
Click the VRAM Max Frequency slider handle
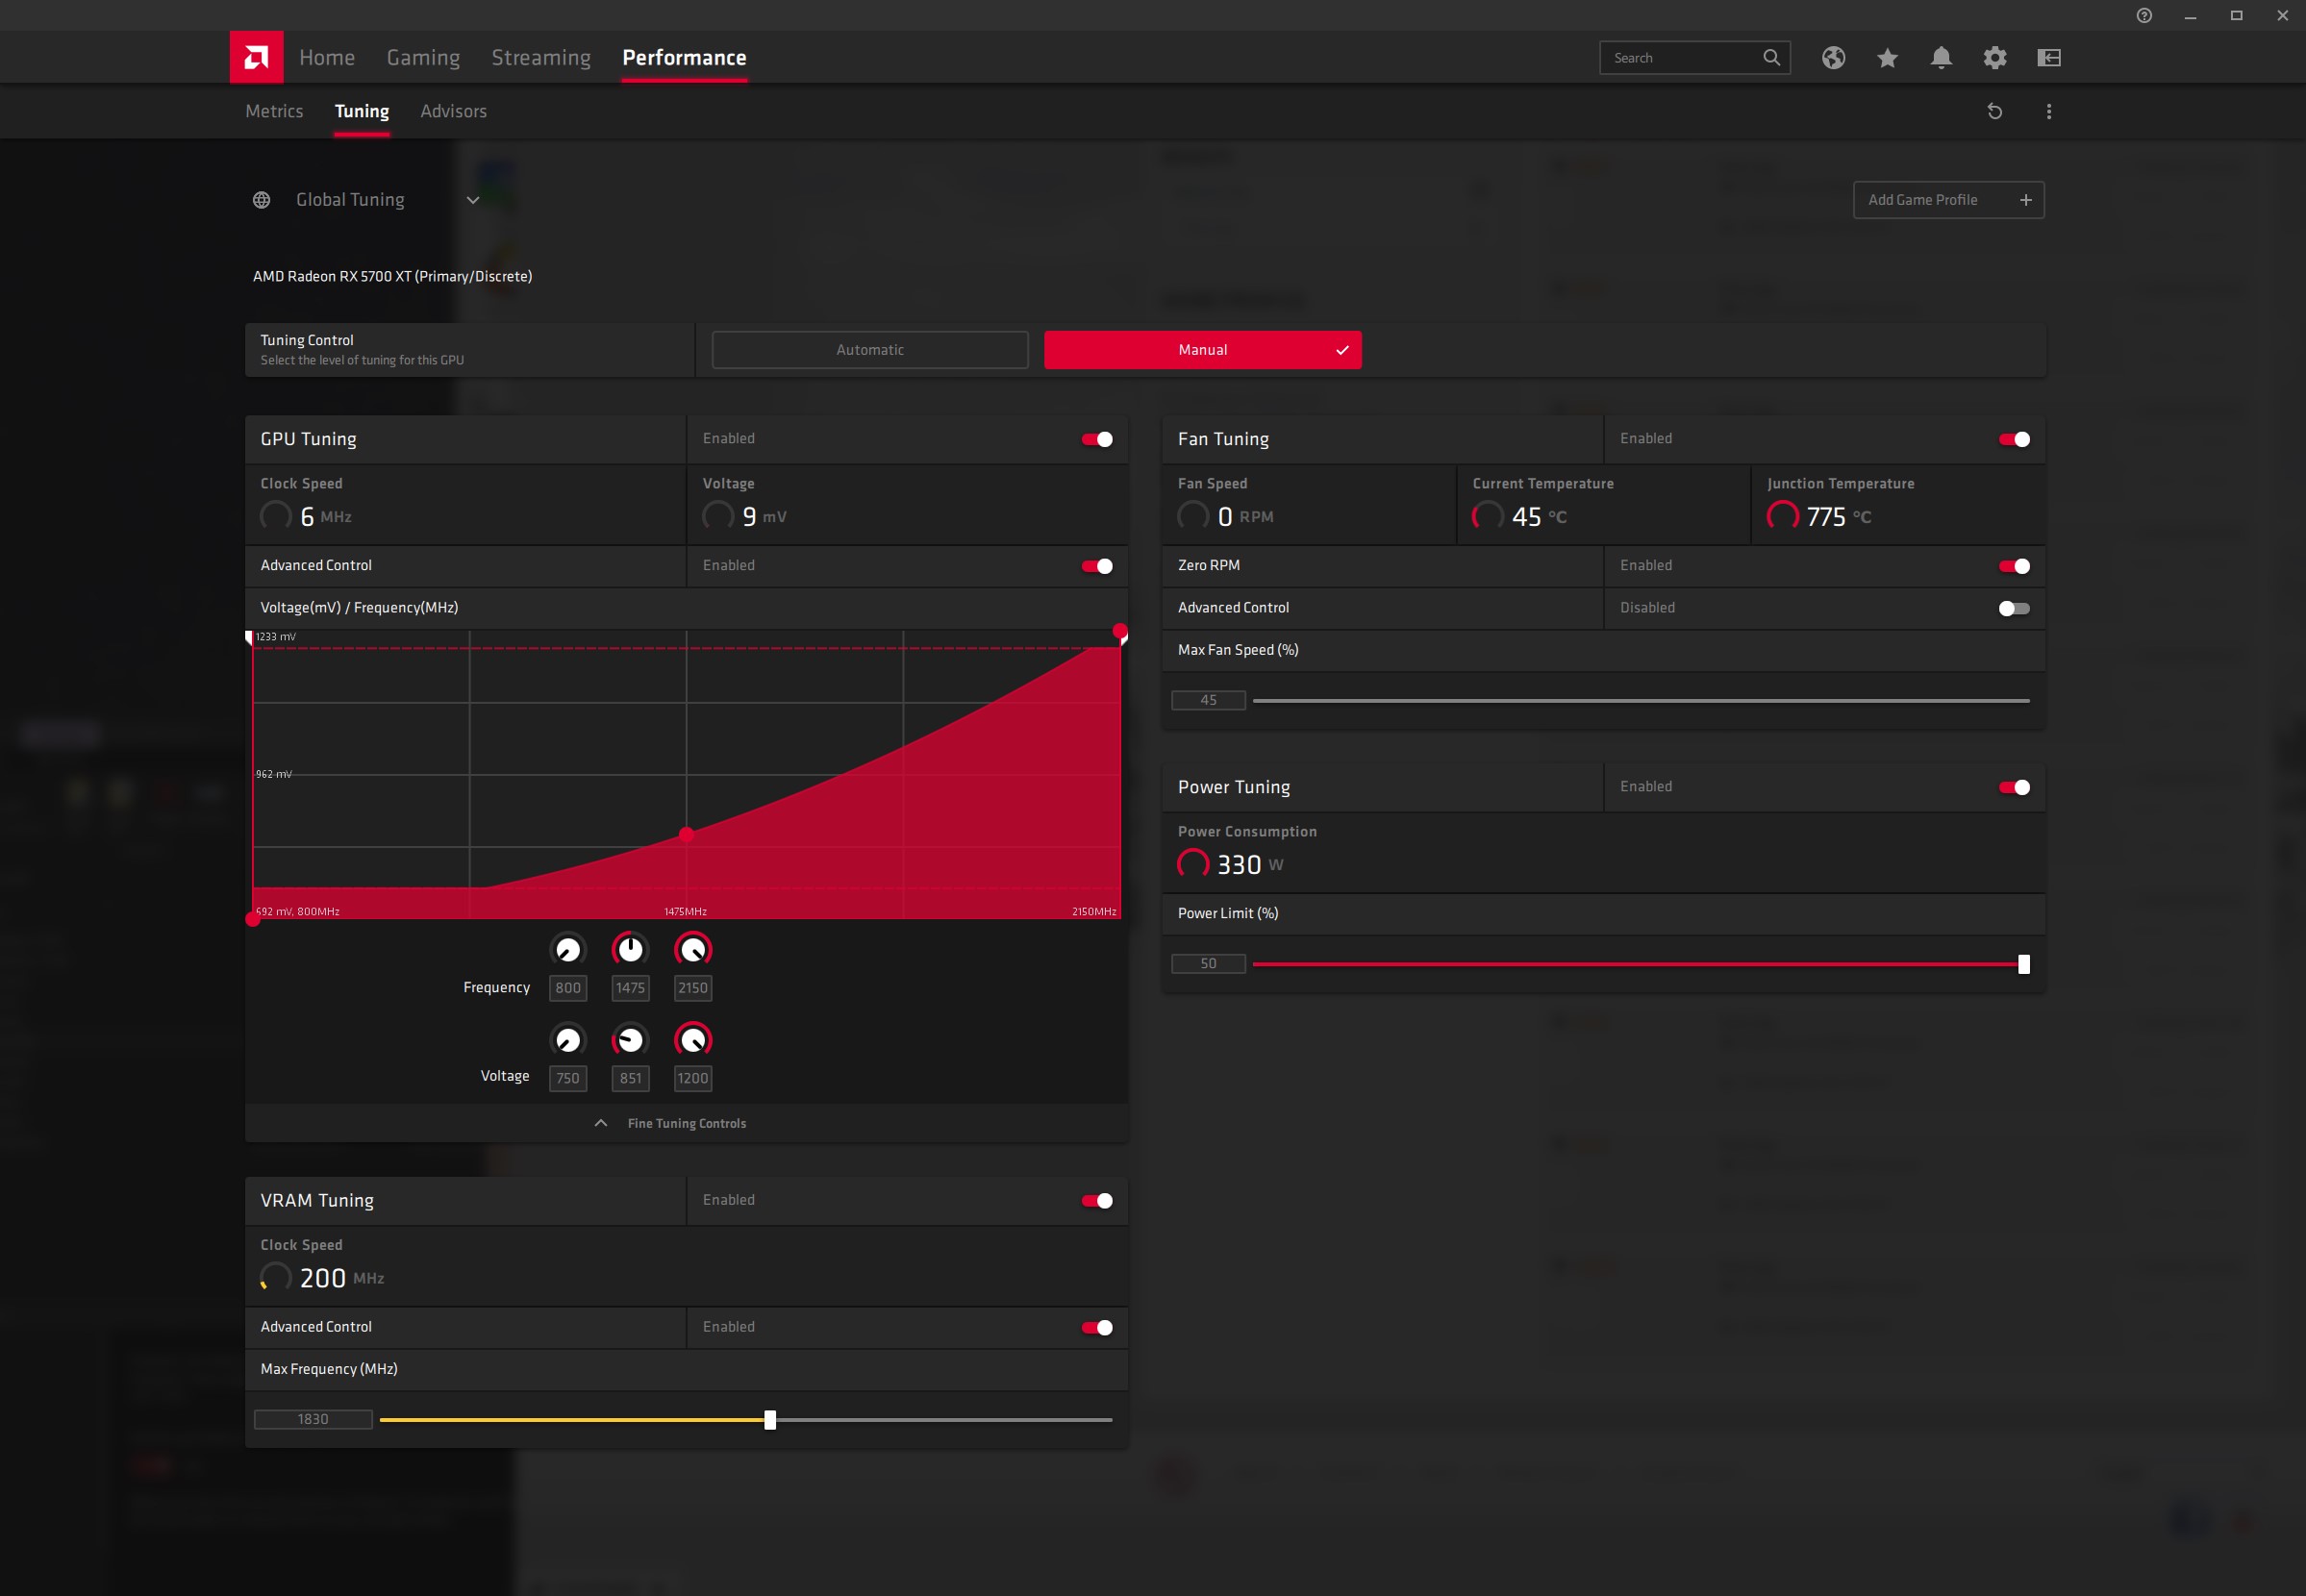click(770, 1420)
